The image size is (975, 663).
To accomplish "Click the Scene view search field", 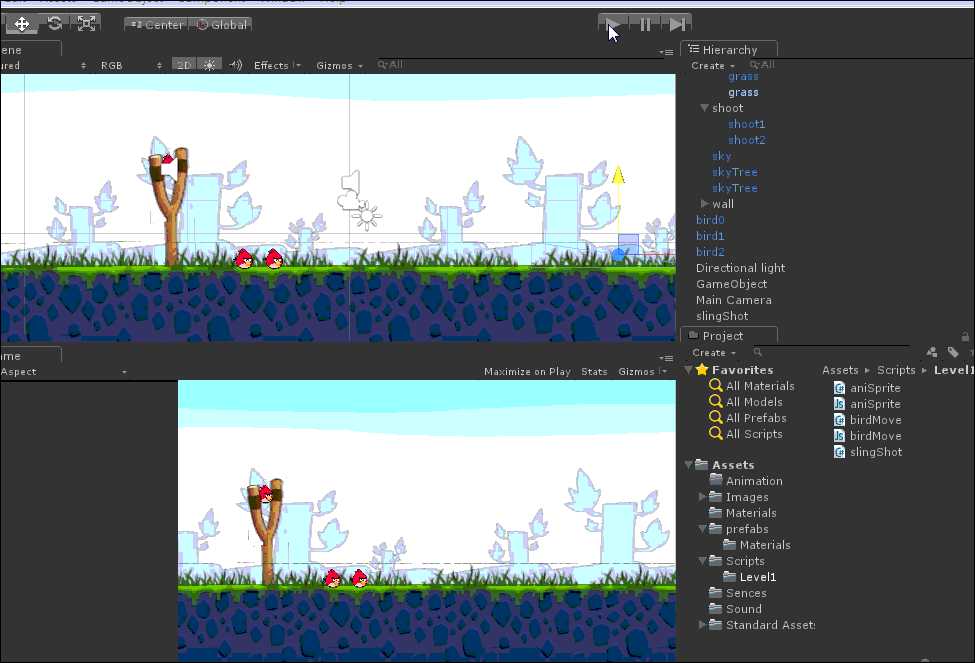I will (522, 65).
